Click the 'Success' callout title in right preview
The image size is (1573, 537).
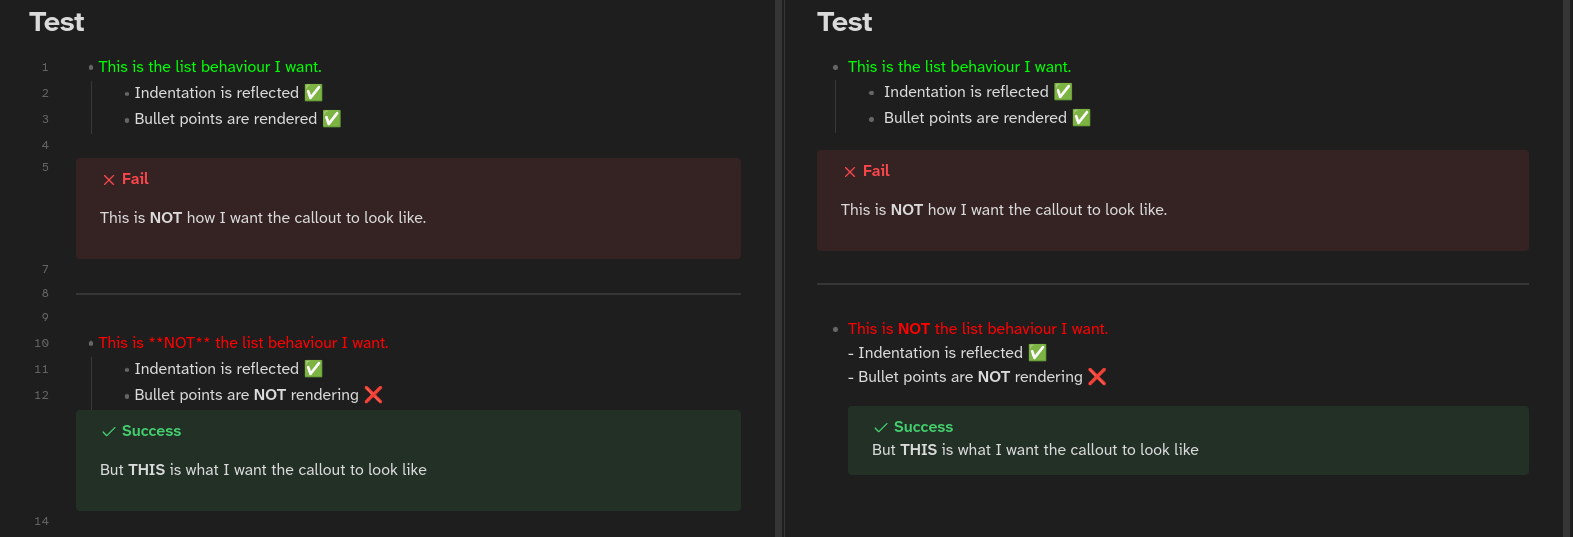pos(923,427)
